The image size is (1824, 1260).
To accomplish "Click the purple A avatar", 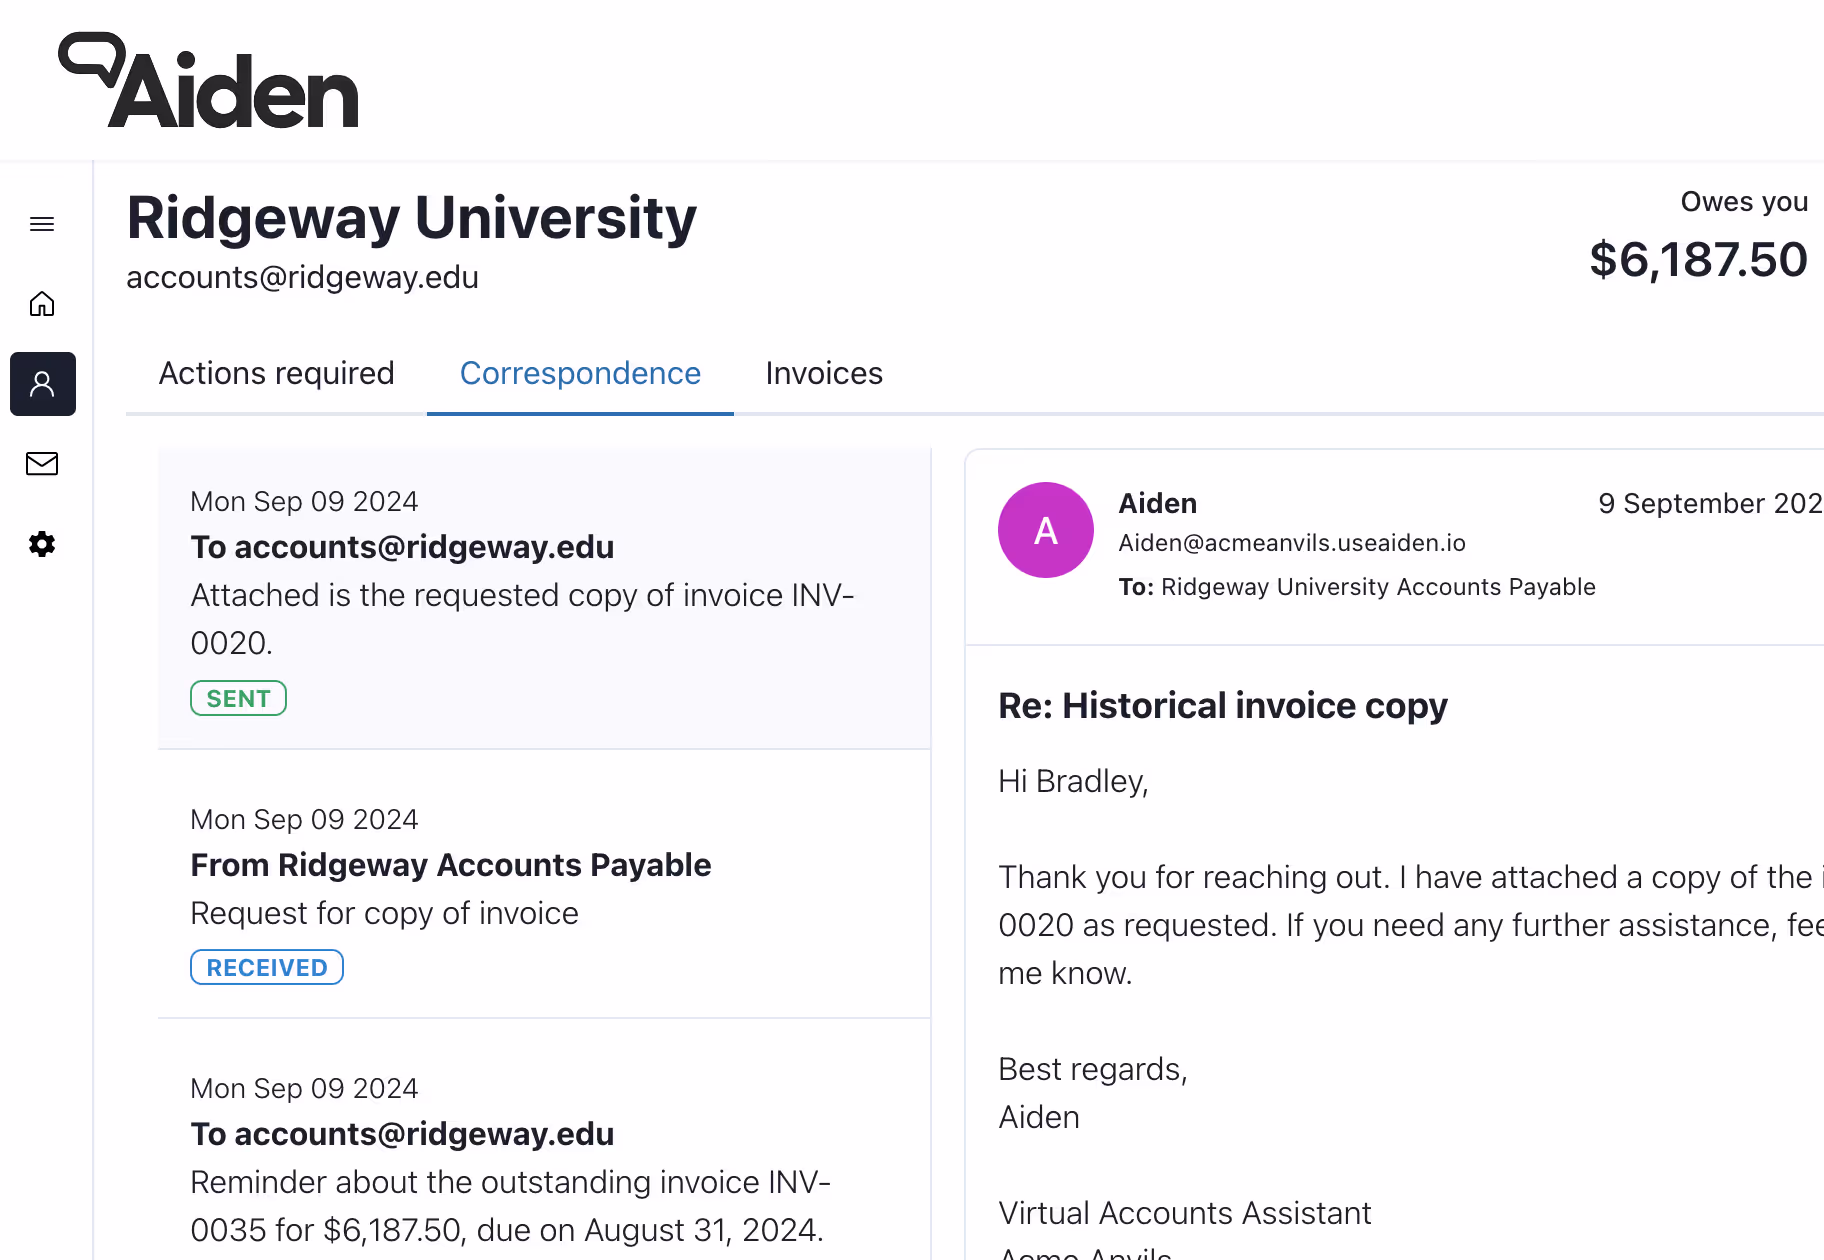I will pyautogui.click(x=1045, y=530).
